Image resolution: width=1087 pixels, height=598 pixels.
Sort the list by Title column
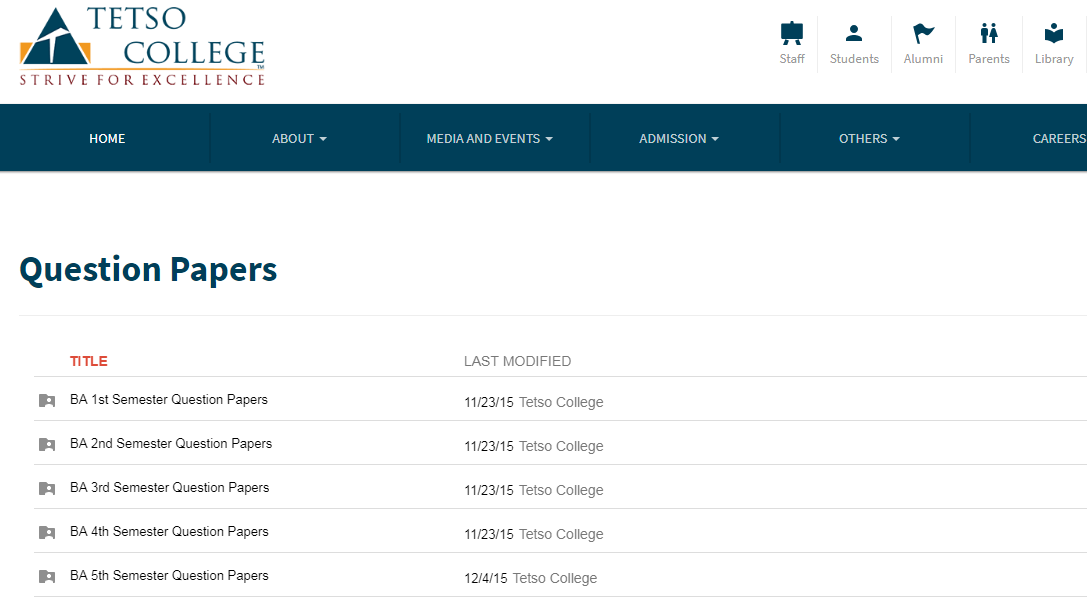(89, 361)
